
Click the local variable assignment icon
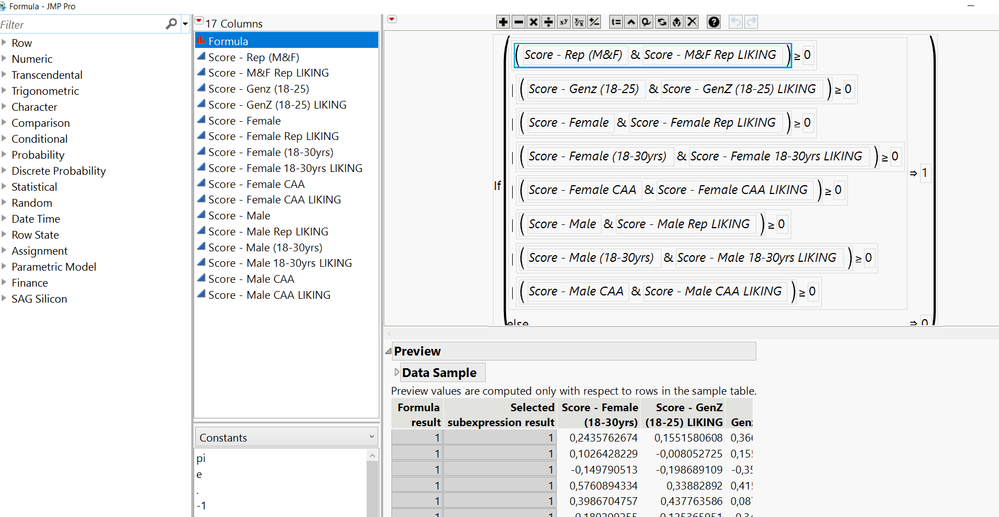(616, 22)
